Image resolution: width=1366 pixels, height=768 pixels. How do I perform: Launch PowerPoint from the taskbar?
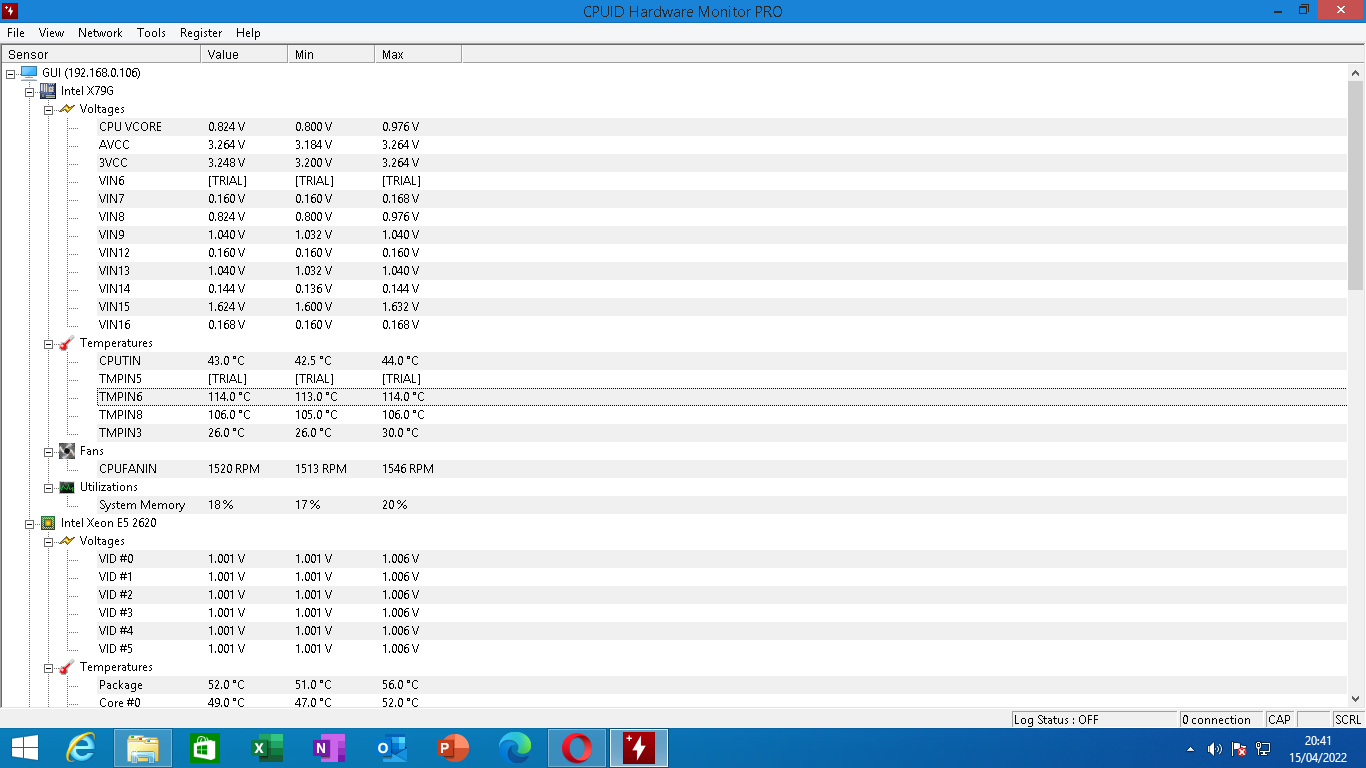pos(453,748)
